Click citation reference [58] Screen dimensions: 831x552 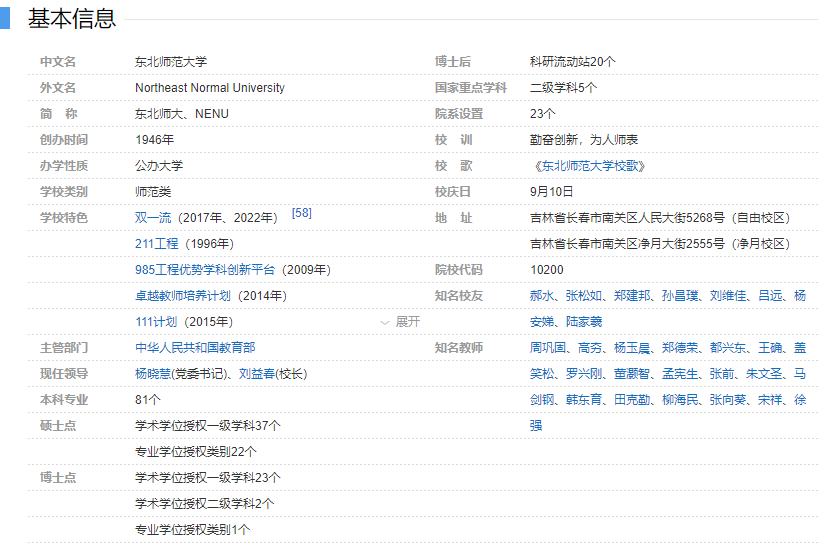tap(301, 214)
